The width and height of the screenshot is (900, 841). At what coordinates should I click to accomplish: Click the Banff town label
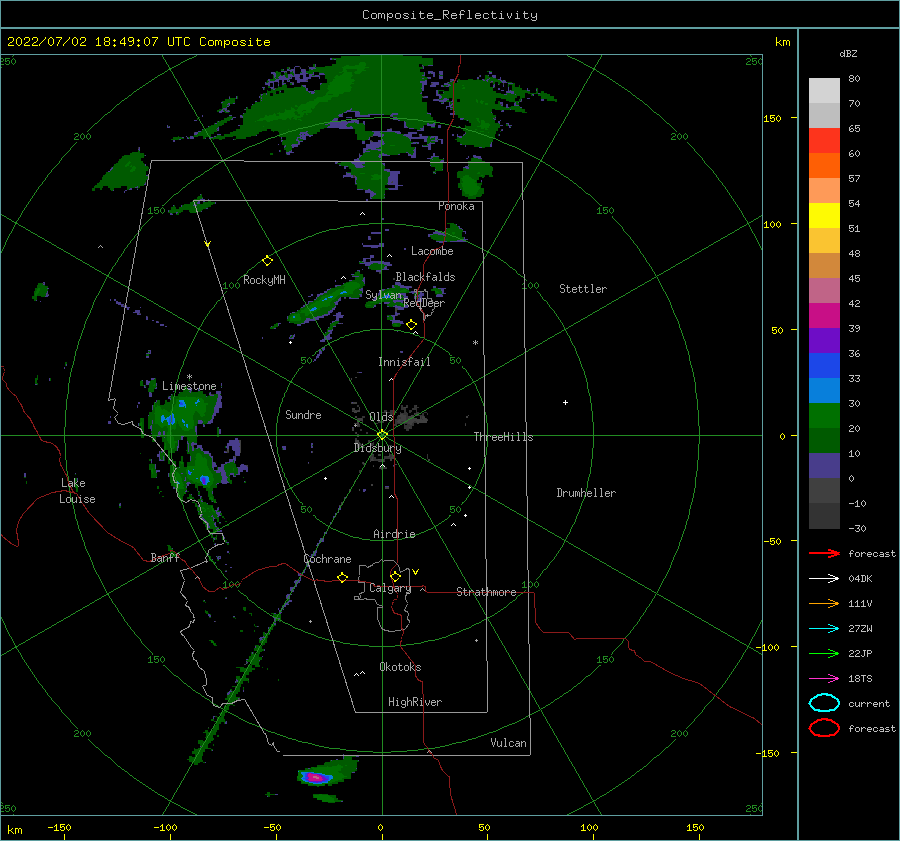[x=165, y=557]
